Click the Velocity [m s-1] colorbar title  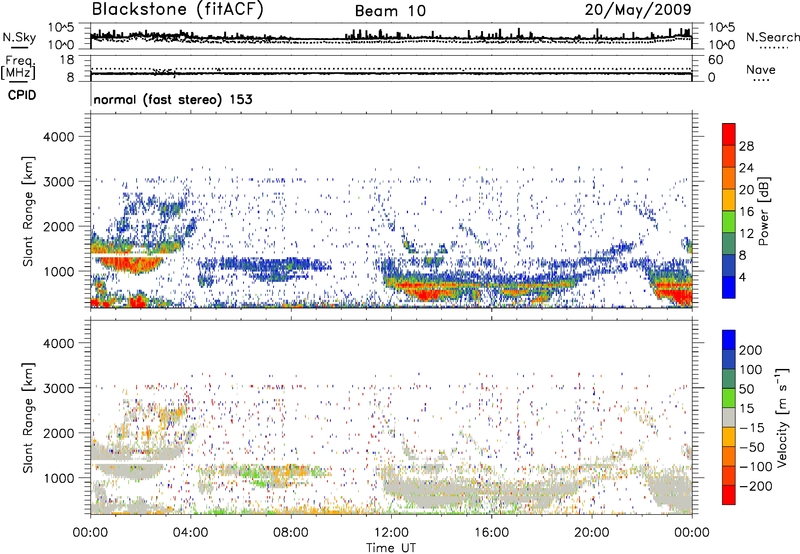(x=782, y=417)
